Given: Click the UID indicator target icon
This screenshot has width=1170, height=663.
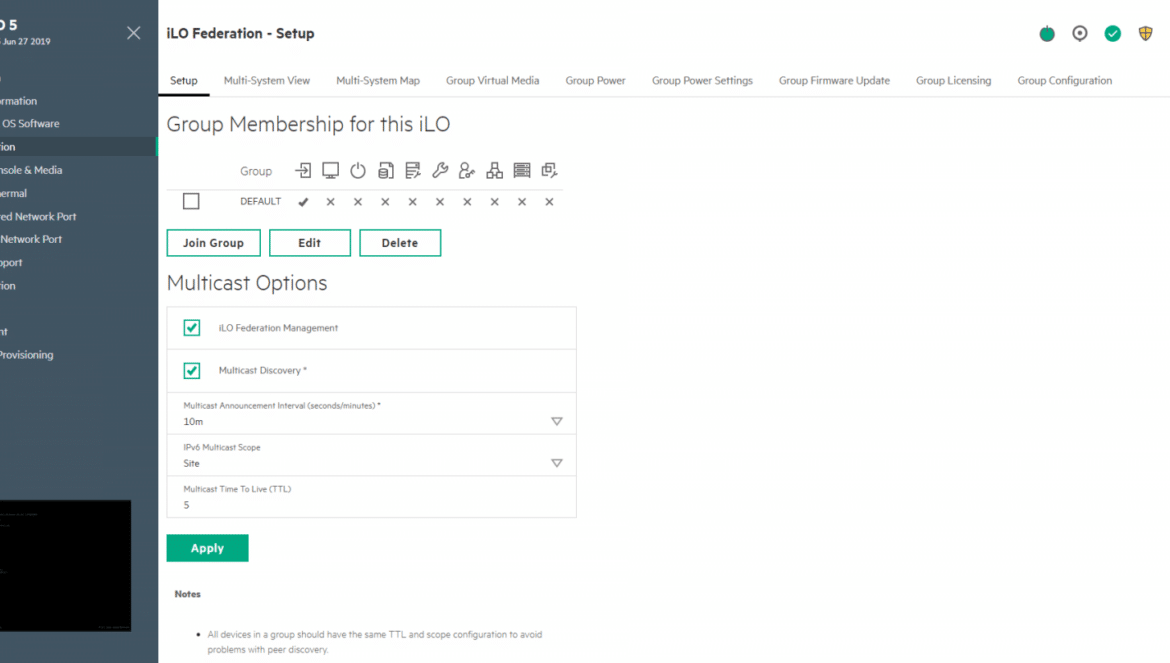Looking at the screenshot, I should click(x=1080, y=34).
